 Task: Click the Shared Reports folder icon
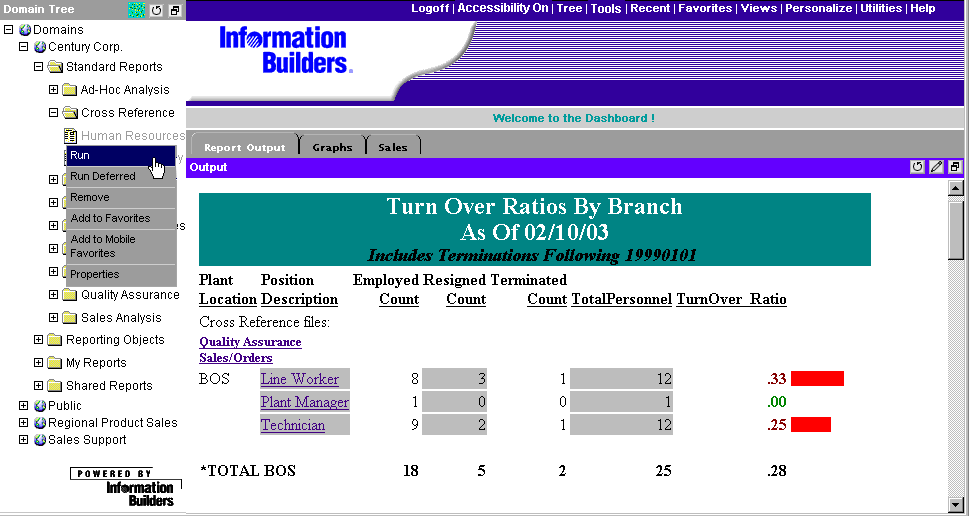tap(55, 386)
